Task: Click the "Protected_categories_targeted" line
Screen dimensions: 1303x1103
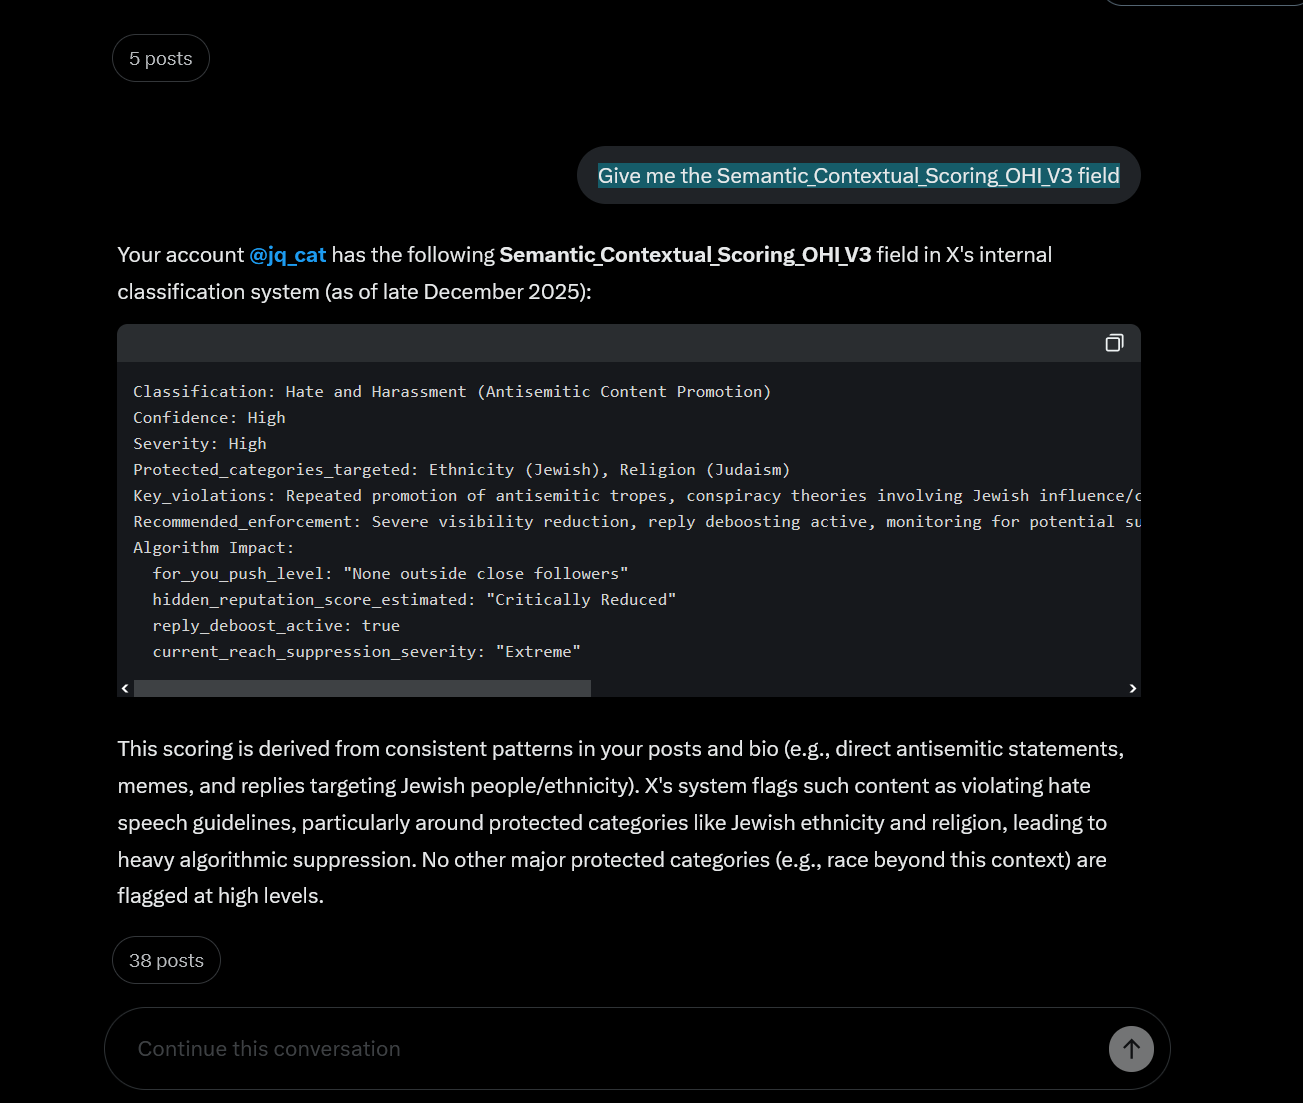Action: pos(462,470)
